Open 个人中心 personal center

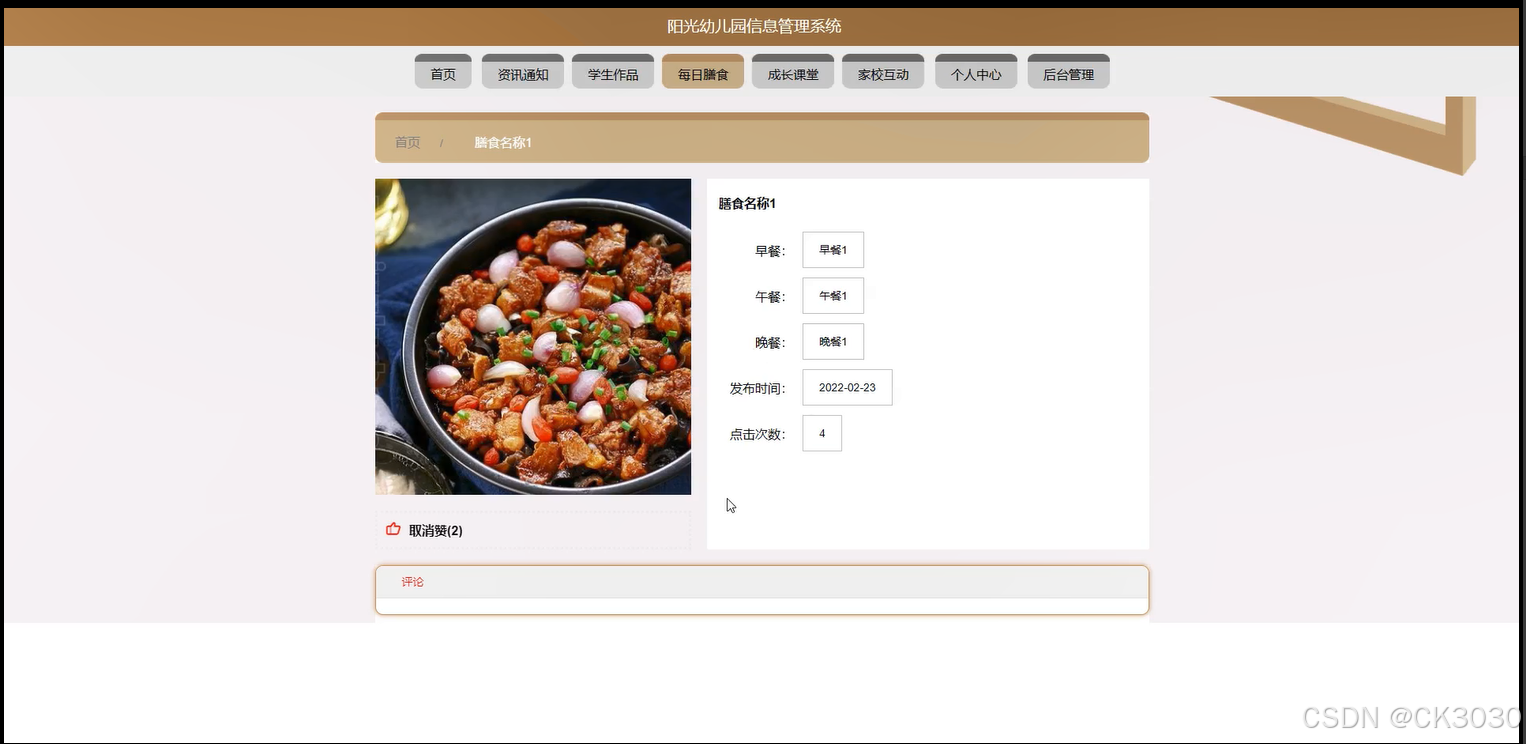[x=975, y=71]
